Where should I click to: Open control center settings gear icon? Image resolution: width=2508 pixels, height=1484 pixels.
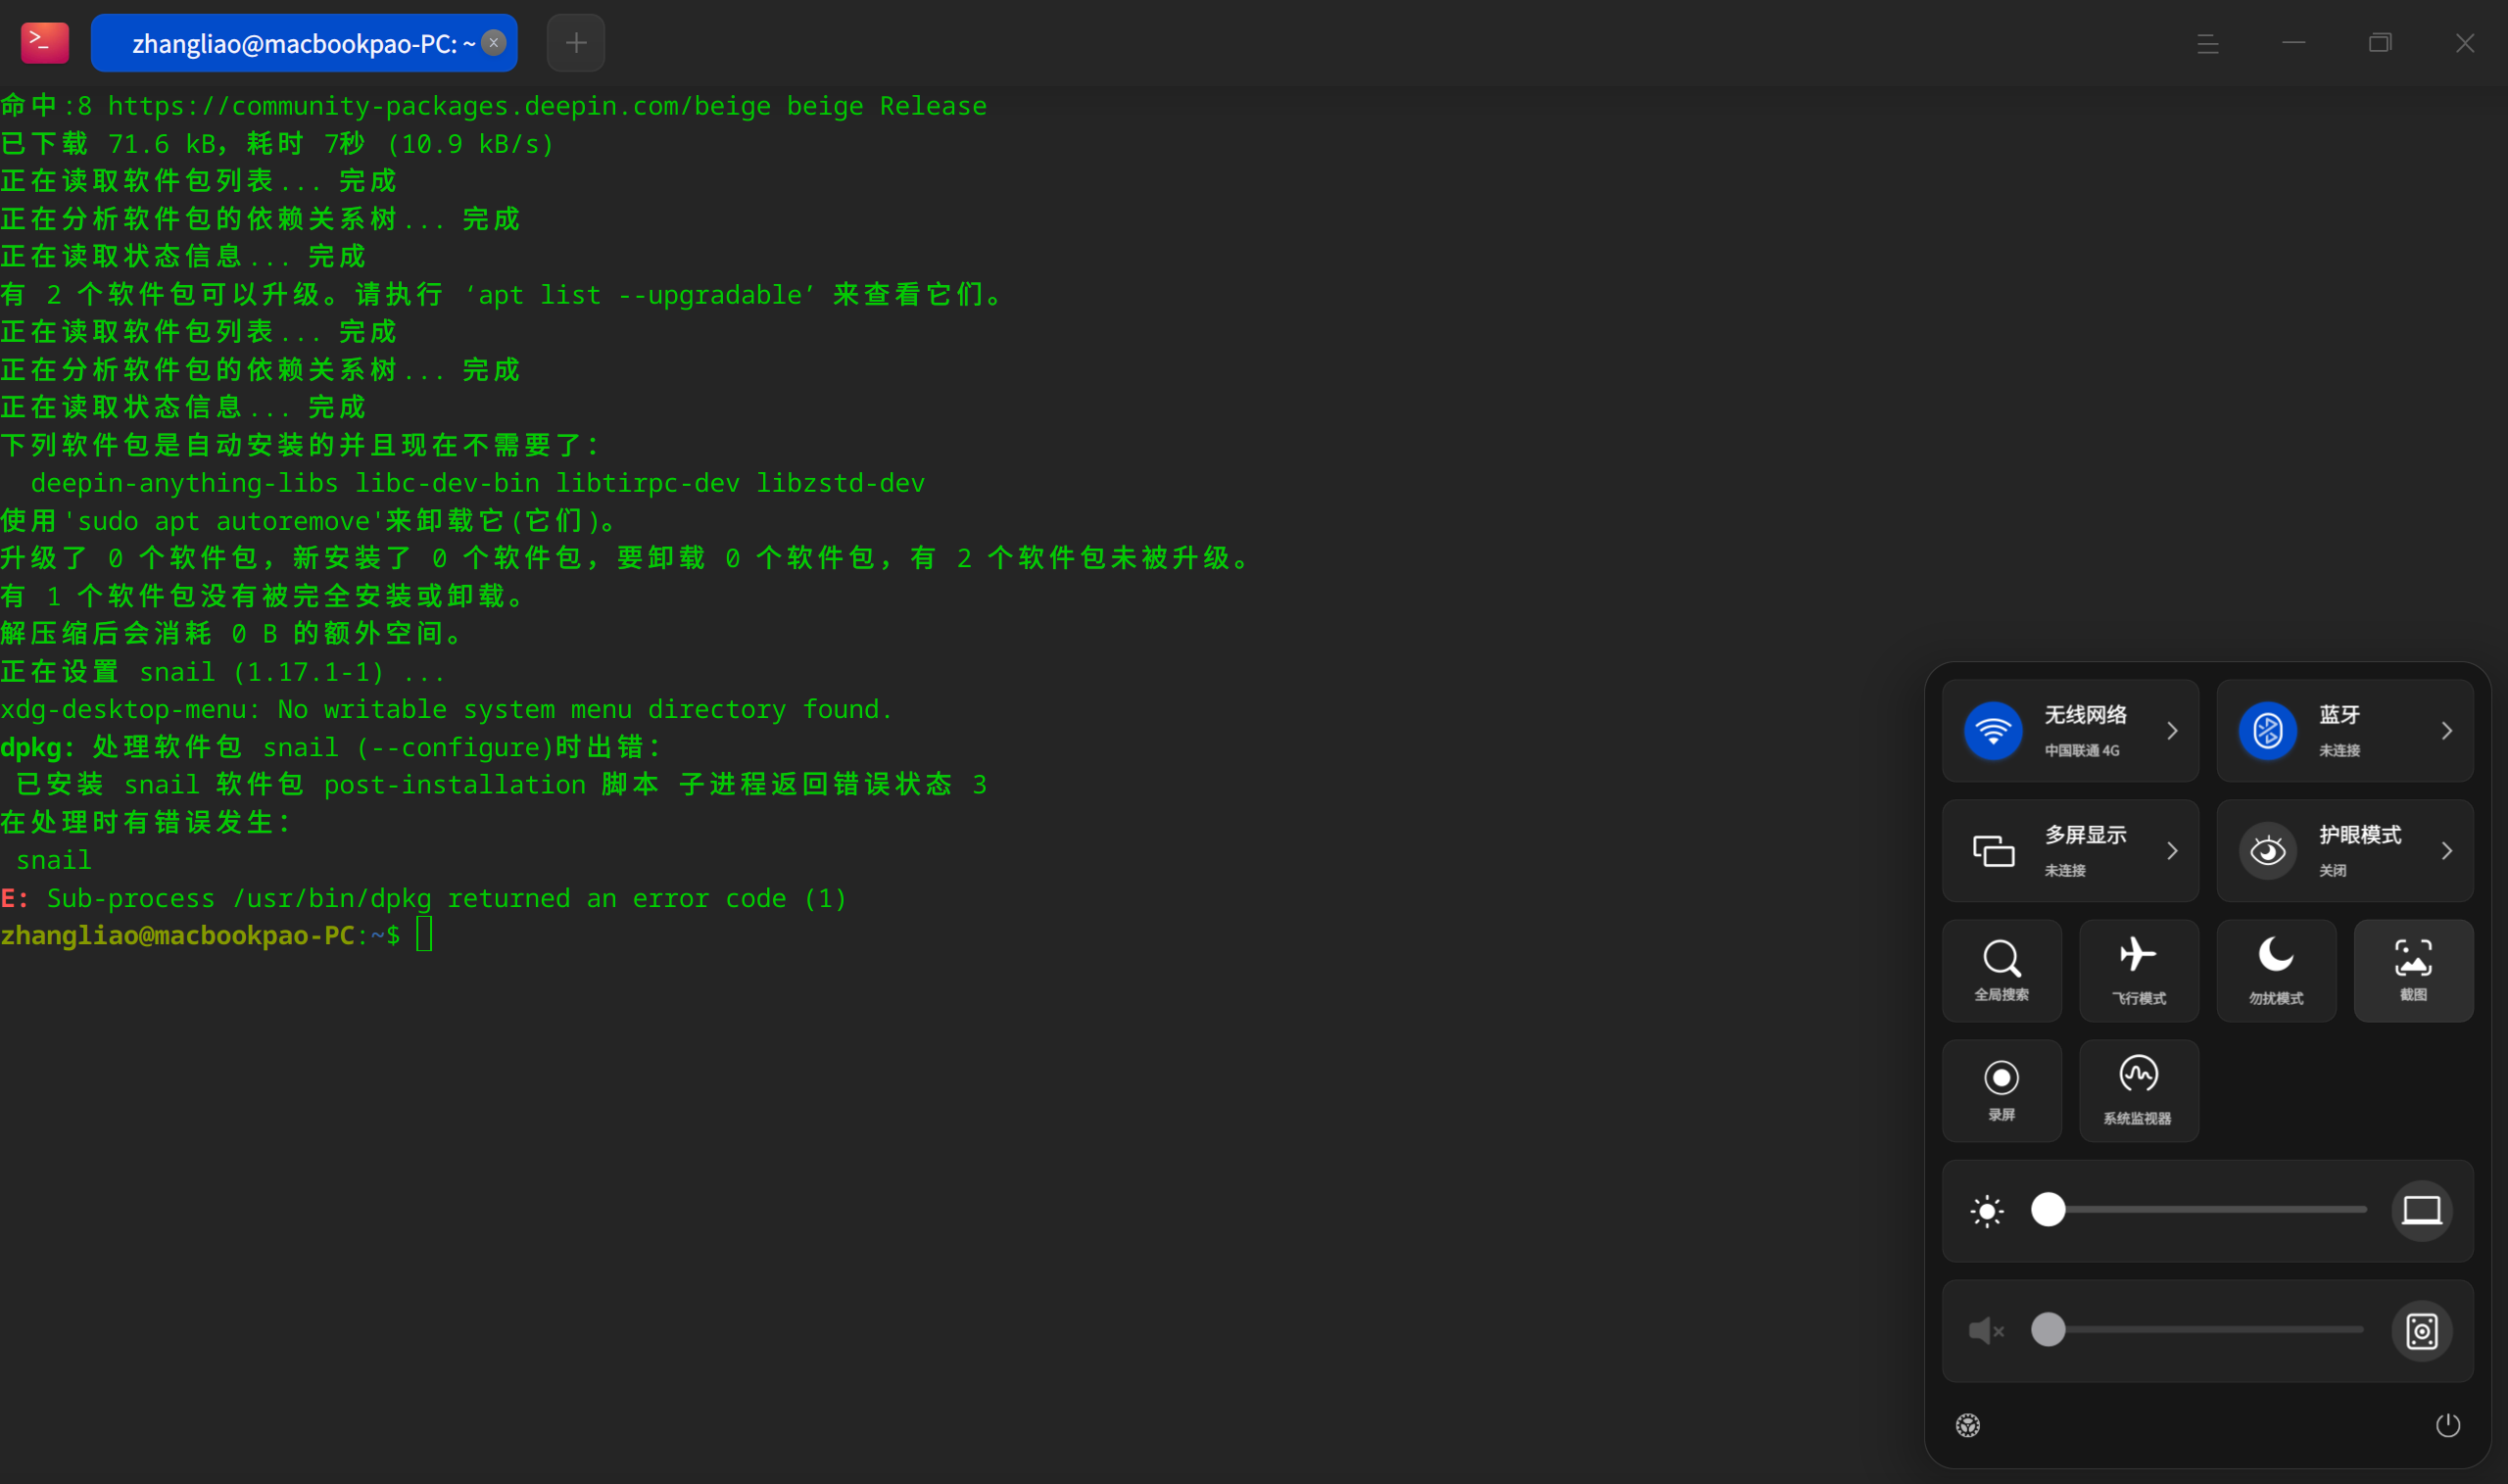pyautogui.click(x=1968, y=1425)
